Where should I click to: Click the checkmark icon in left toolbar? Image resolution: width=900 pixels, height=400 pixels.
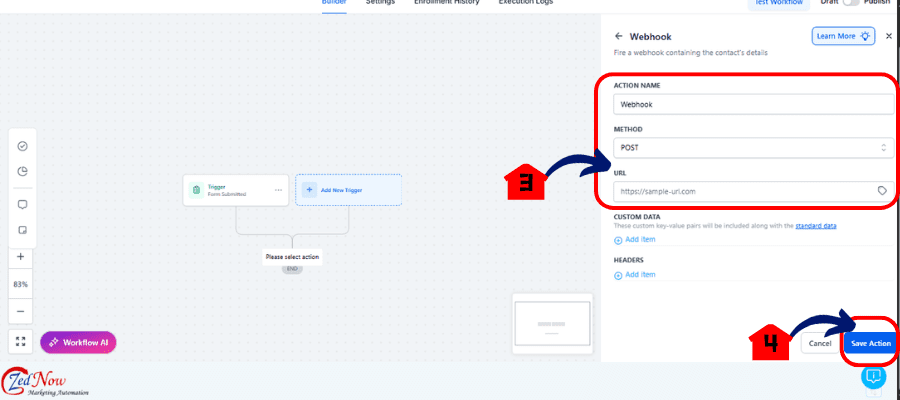pyautogui.click(x=22, y=146)
